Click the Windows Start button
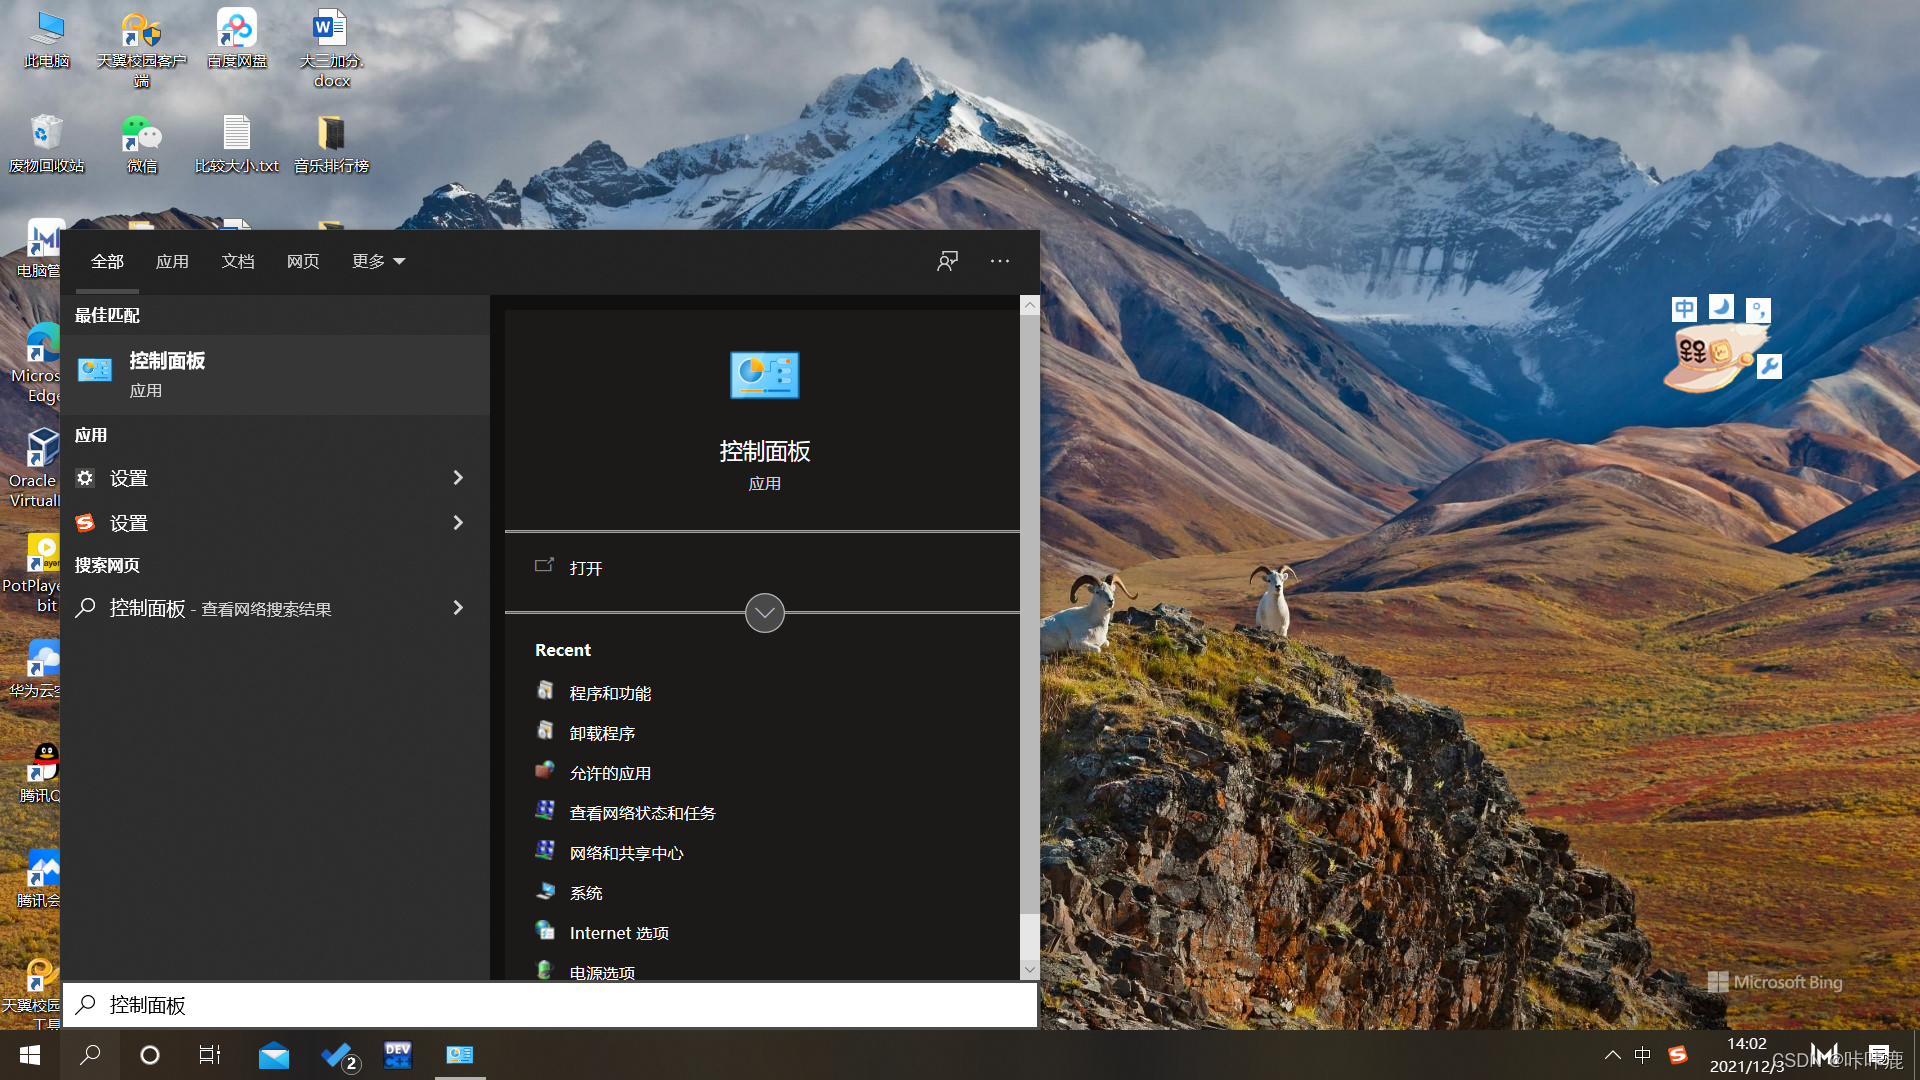 [x=30, y=1055]
